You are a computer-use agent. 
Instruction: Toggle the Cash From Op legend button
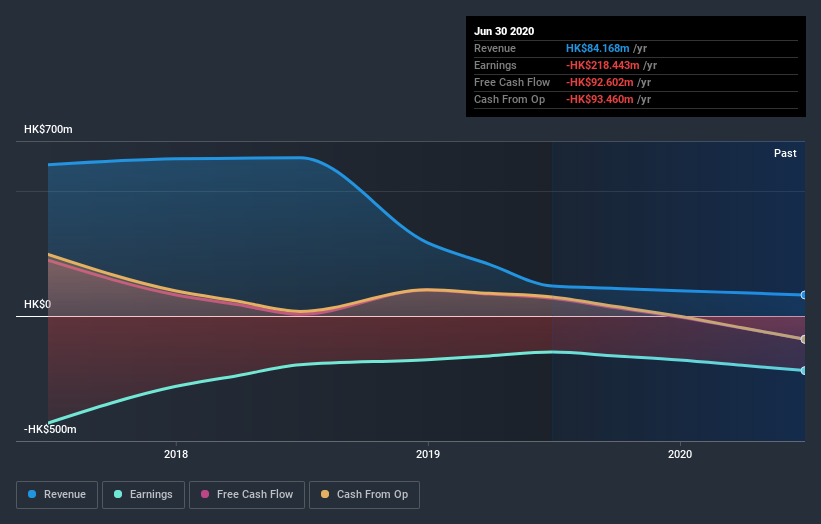click(x=364, y=495)
